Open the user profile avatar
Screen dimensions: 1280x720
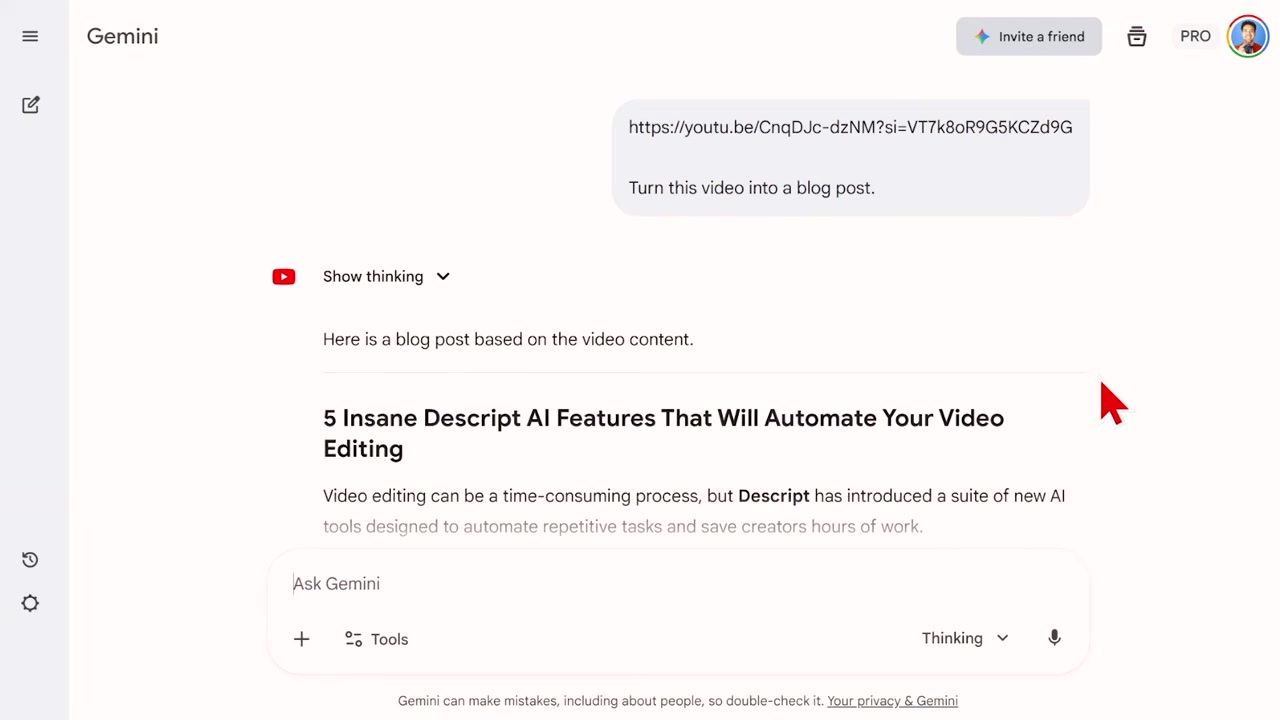click(x=1248, y=37)
